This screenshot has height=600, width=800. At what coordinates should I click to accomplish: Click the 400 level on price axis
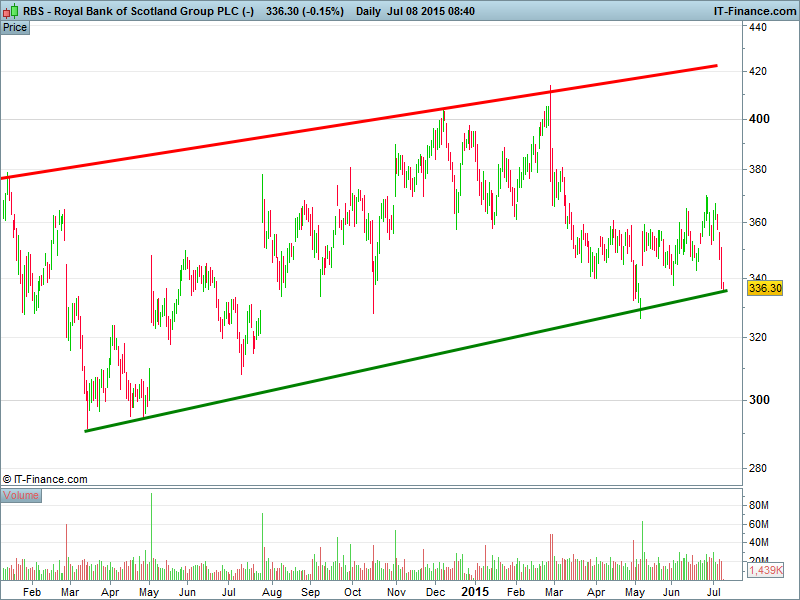[x=758, y=119]
